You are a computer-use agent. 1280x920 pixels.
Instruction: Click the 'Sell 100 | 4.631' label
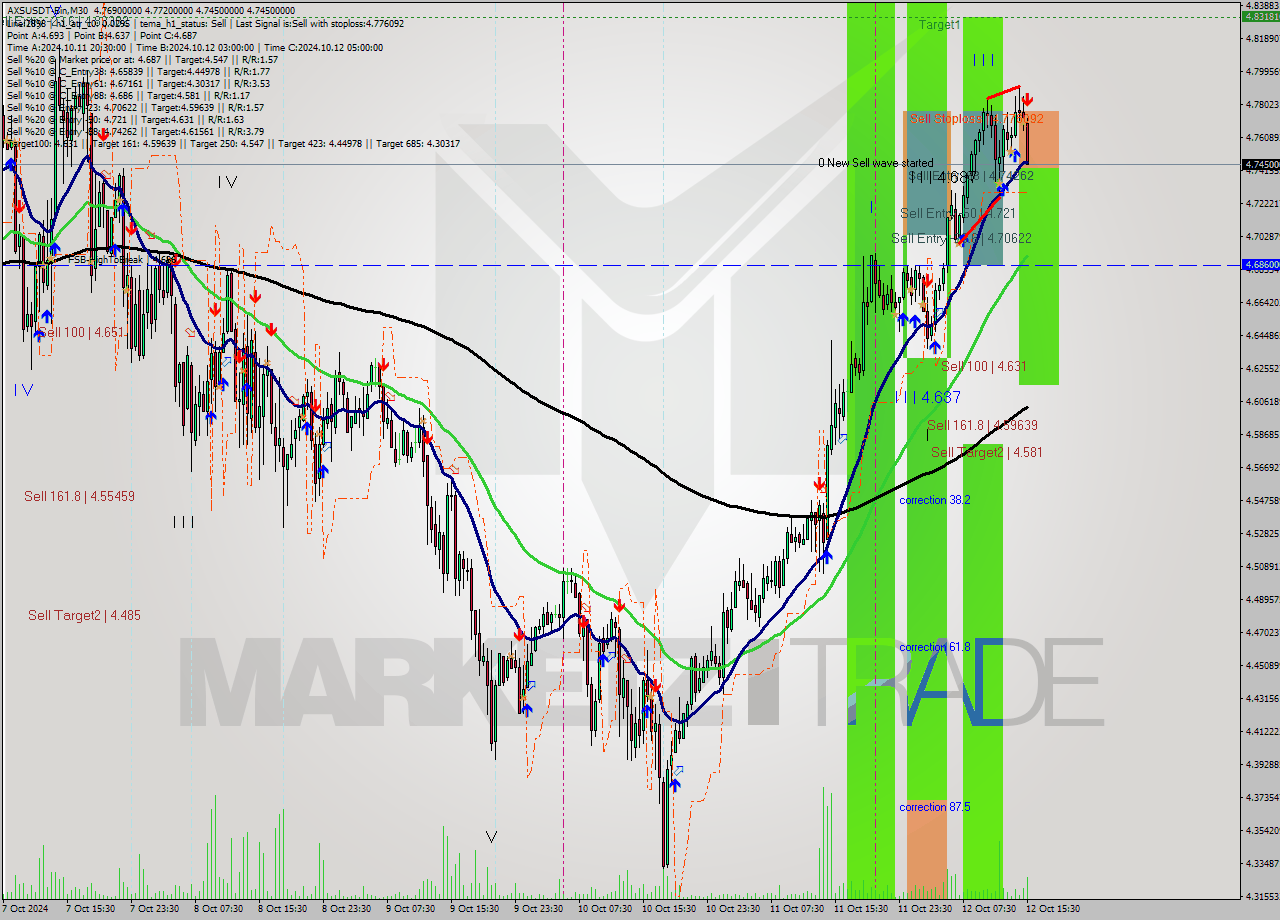pos(984,366)
